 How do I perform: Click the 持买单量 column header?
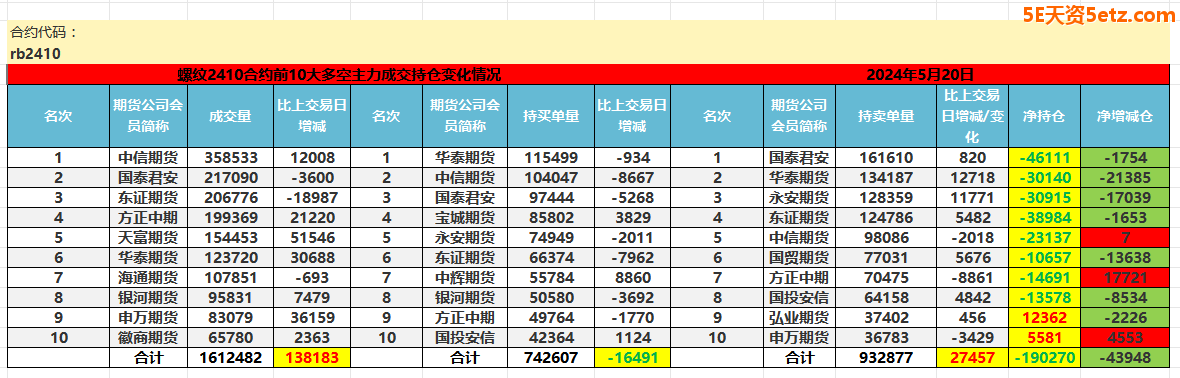pos(551,116)
